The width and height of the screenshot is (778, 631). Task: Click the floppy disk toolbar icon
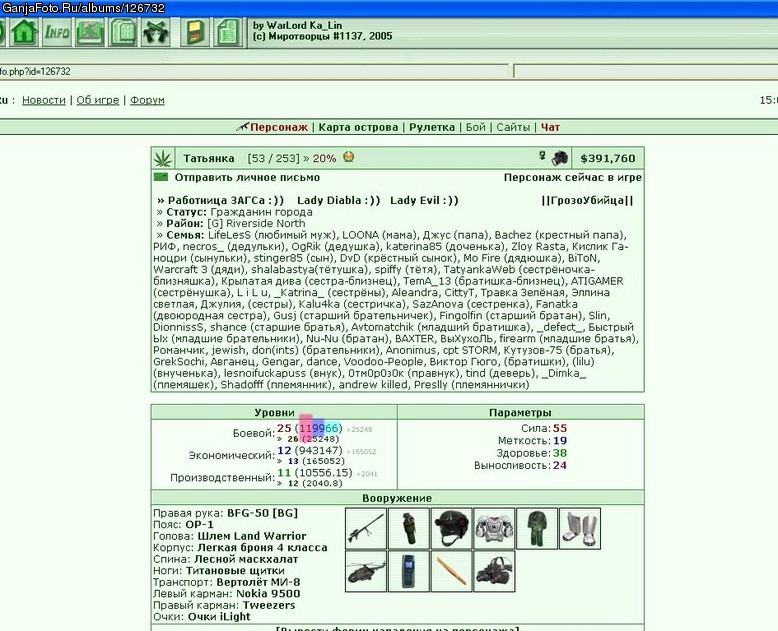194,32
